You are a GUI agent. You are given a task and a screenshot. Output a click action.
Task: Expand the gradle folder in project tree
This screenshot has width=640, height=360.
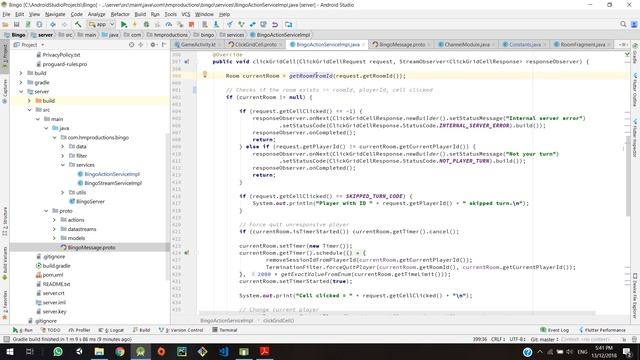point(21,82)
